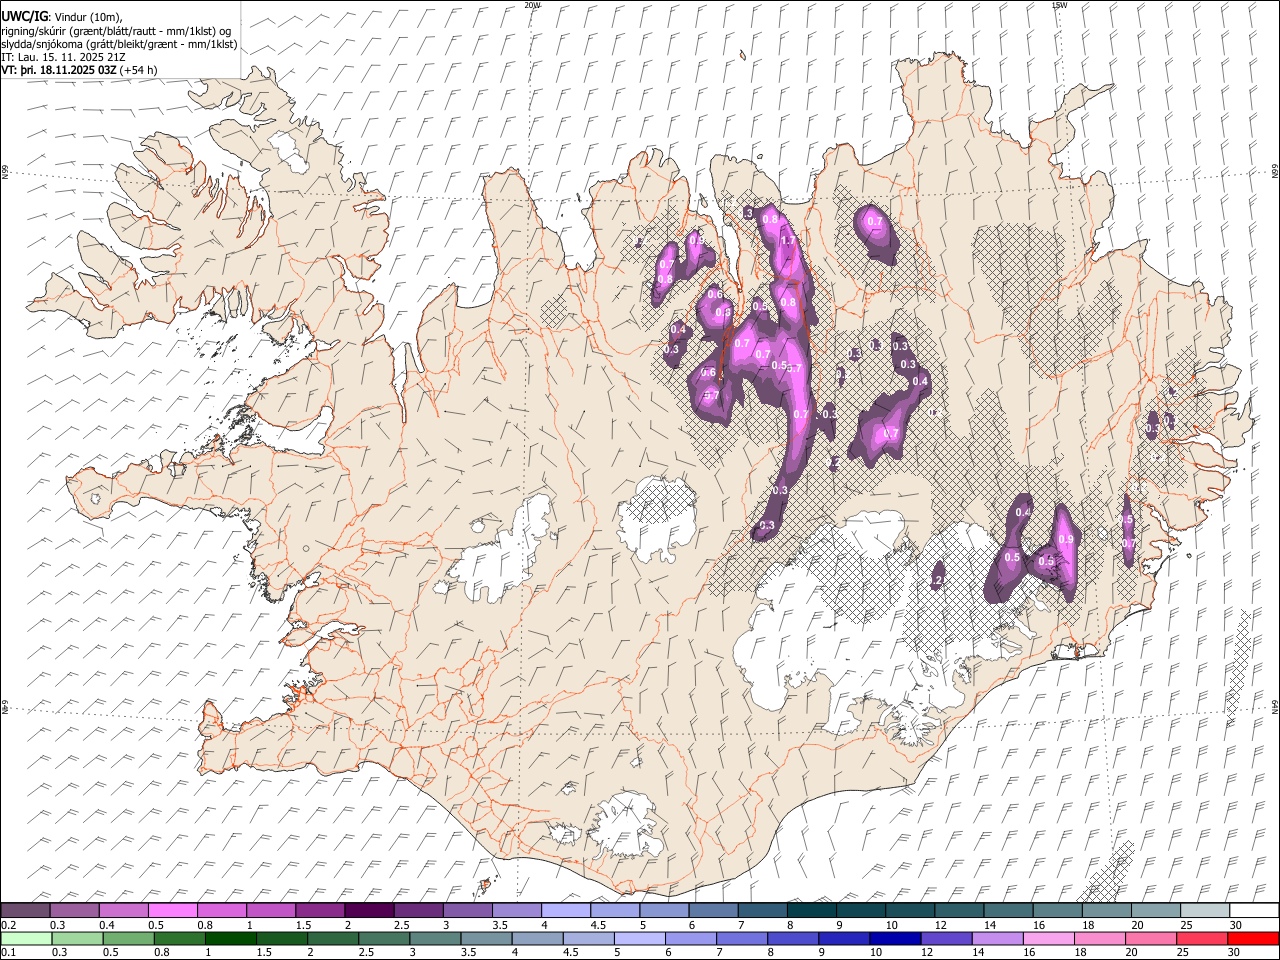Click the '30' label in upper legend row
The width and height of the screenshot is (1280, 960).
tap(1236, 925)
